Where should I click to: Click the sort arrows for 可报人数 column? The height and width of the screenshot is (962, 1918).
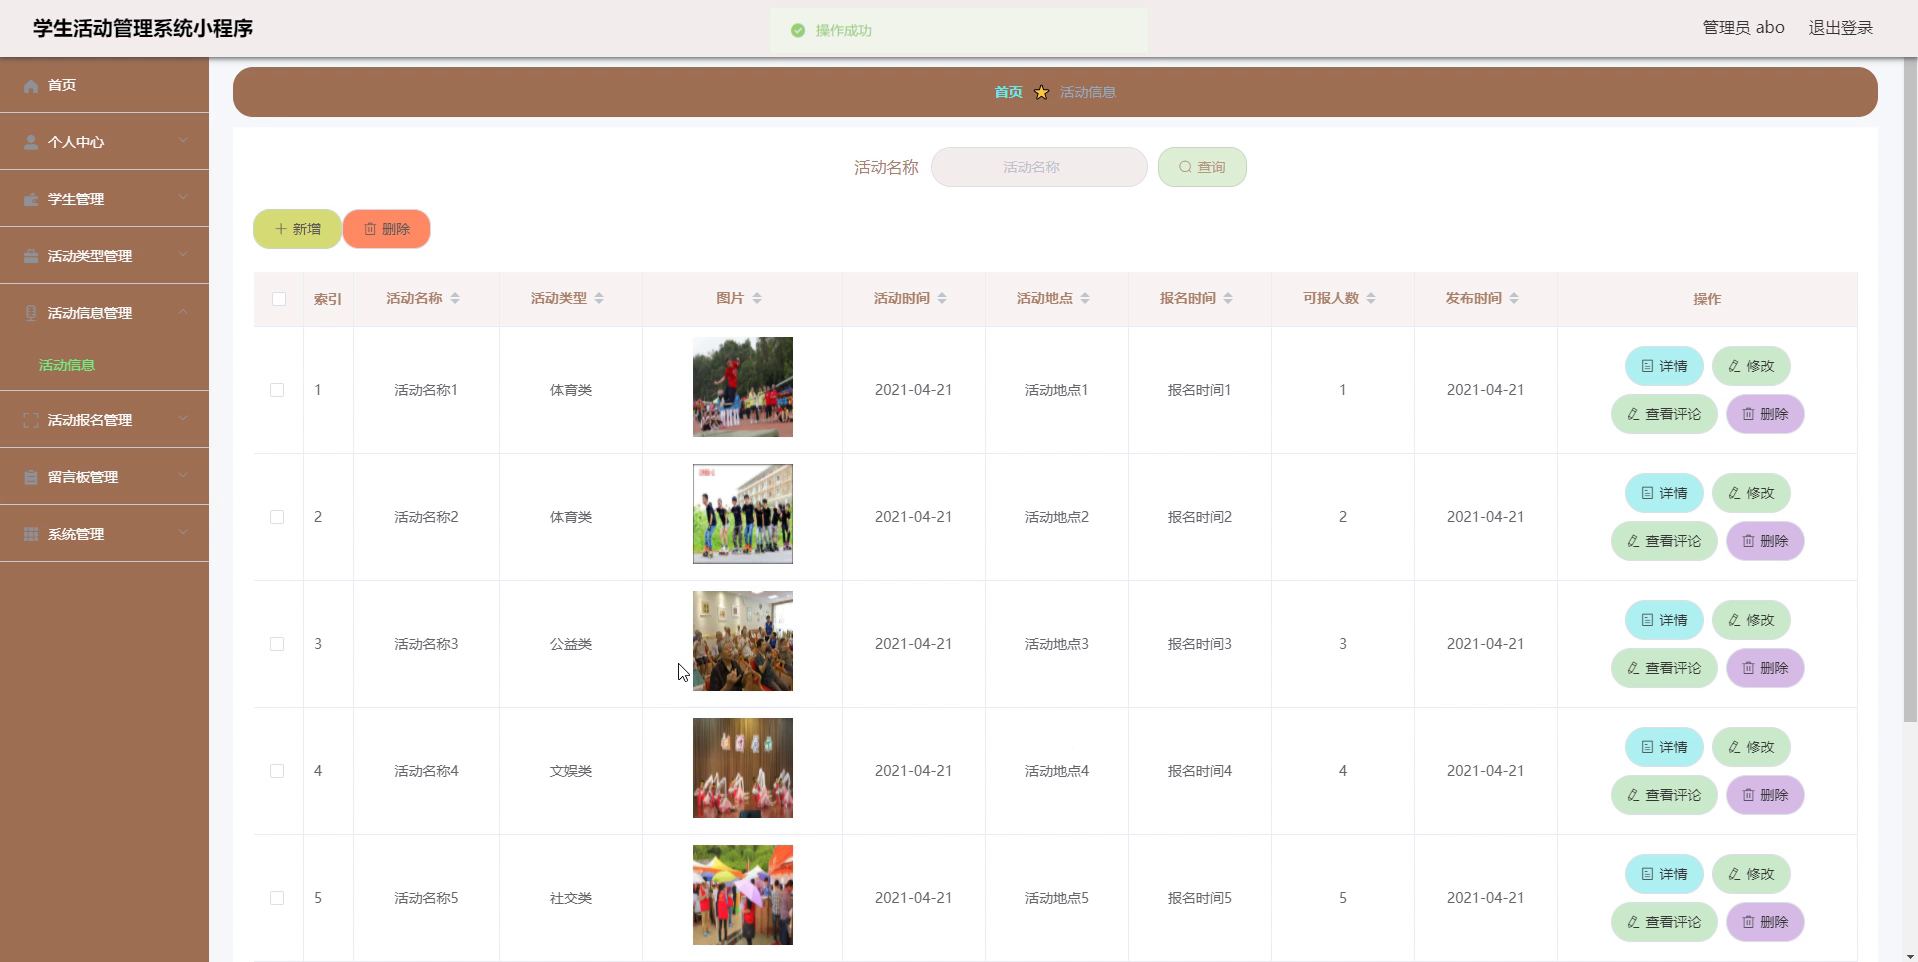tap(1371, 298)
